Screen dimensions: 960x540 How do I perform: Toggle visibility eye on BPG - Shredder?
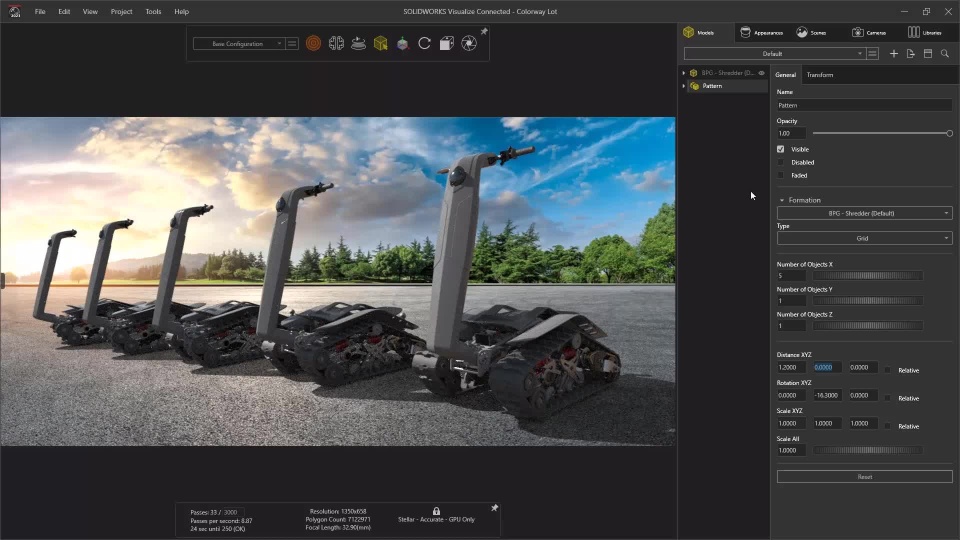[x=761, y=73]
